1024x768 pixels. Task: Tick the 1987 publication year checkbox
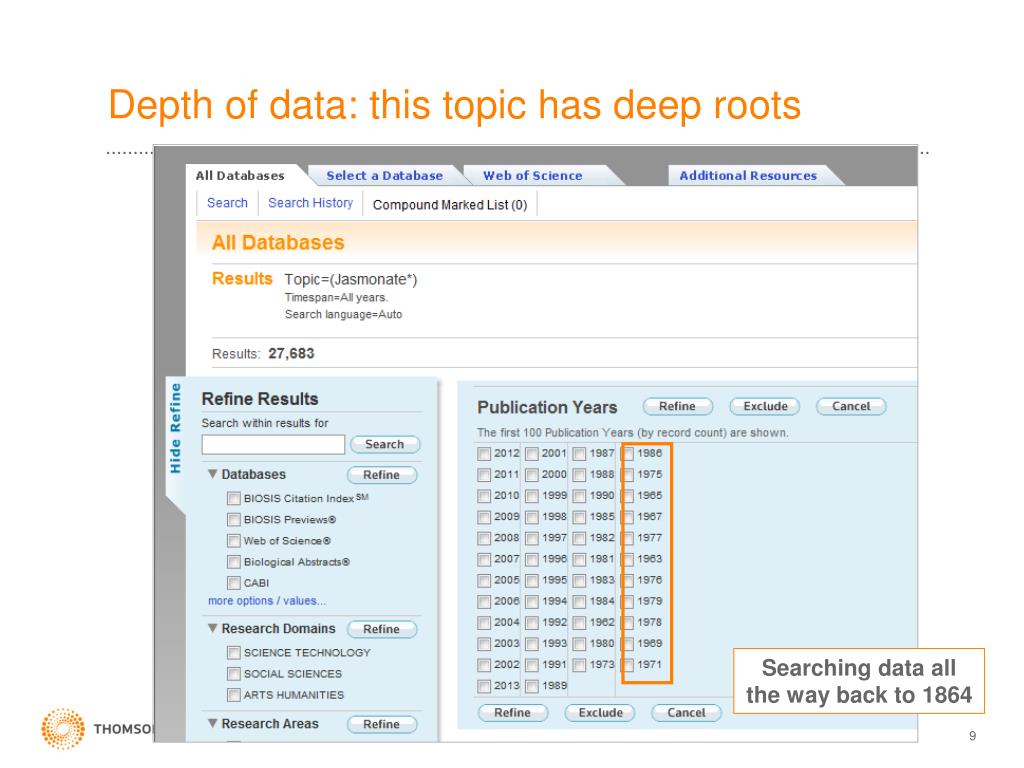tap(579, 454)
